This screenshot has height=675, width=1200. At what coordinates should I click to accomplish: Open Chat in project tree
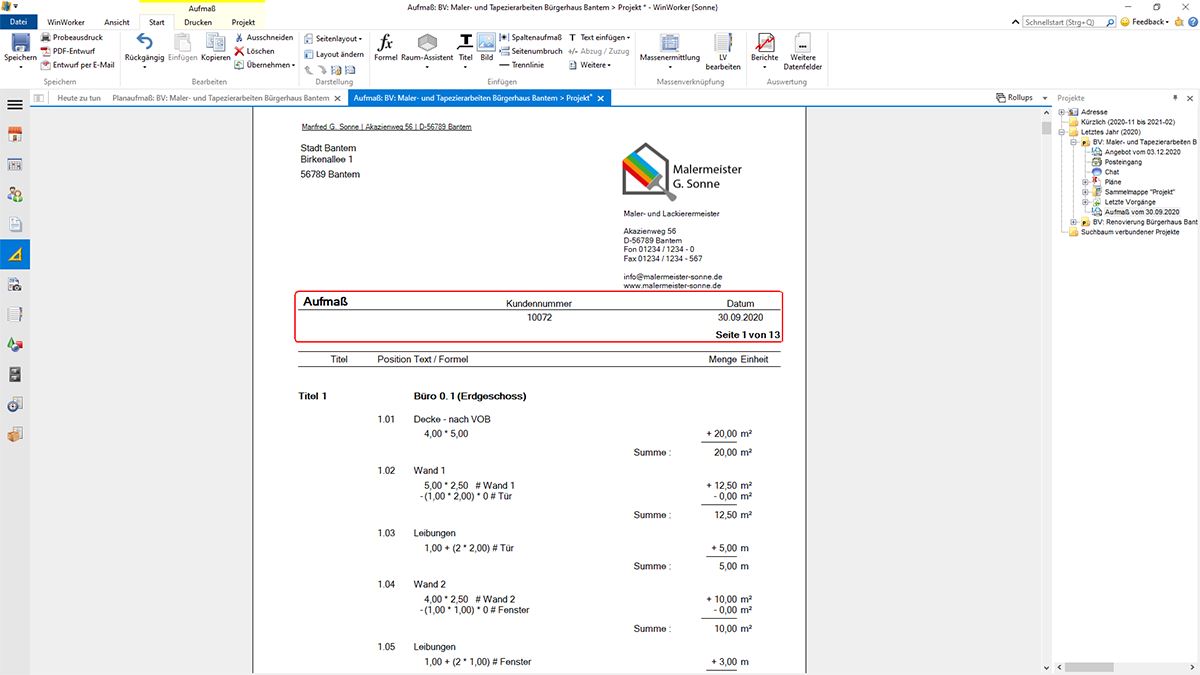coord(1111,172)
